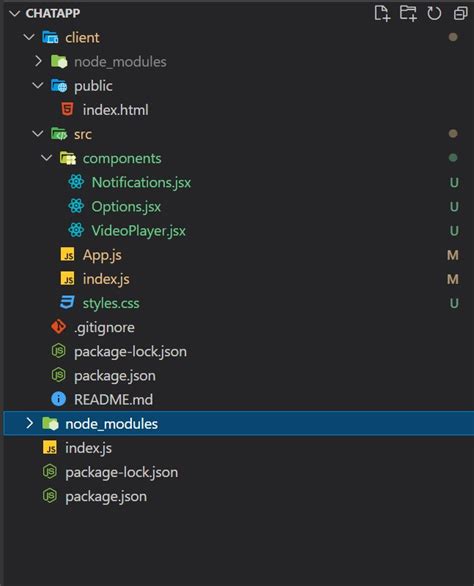Refresh the Explorer tree
The width and height of the screenshot is (474, 586).
coord(434,13)
